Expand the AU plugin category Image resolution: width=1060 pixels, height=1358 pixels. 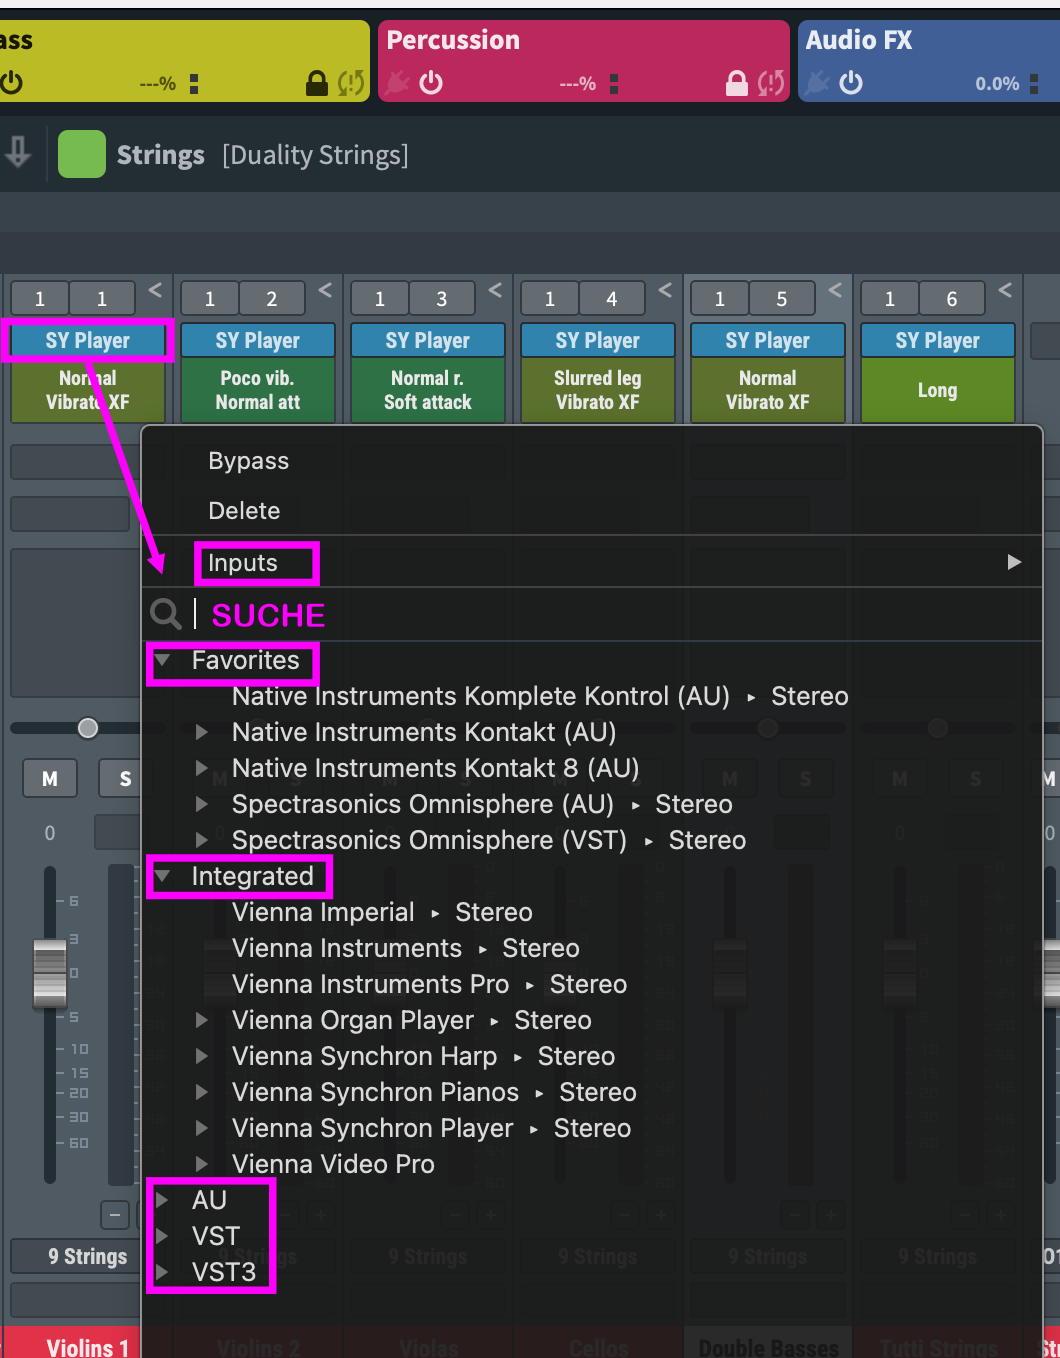(163, 1200)
